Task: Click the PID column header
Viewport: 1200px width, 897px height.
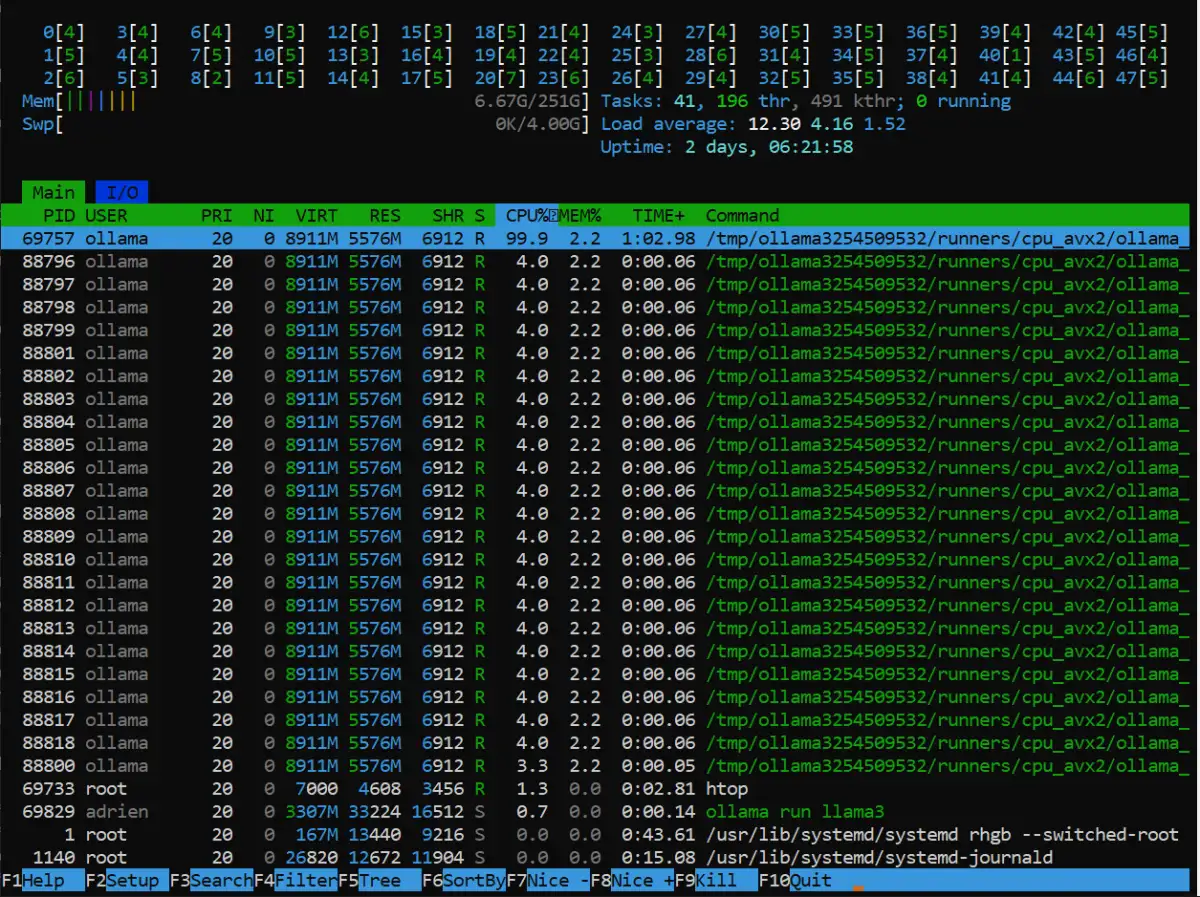Action: pos(59,215)
